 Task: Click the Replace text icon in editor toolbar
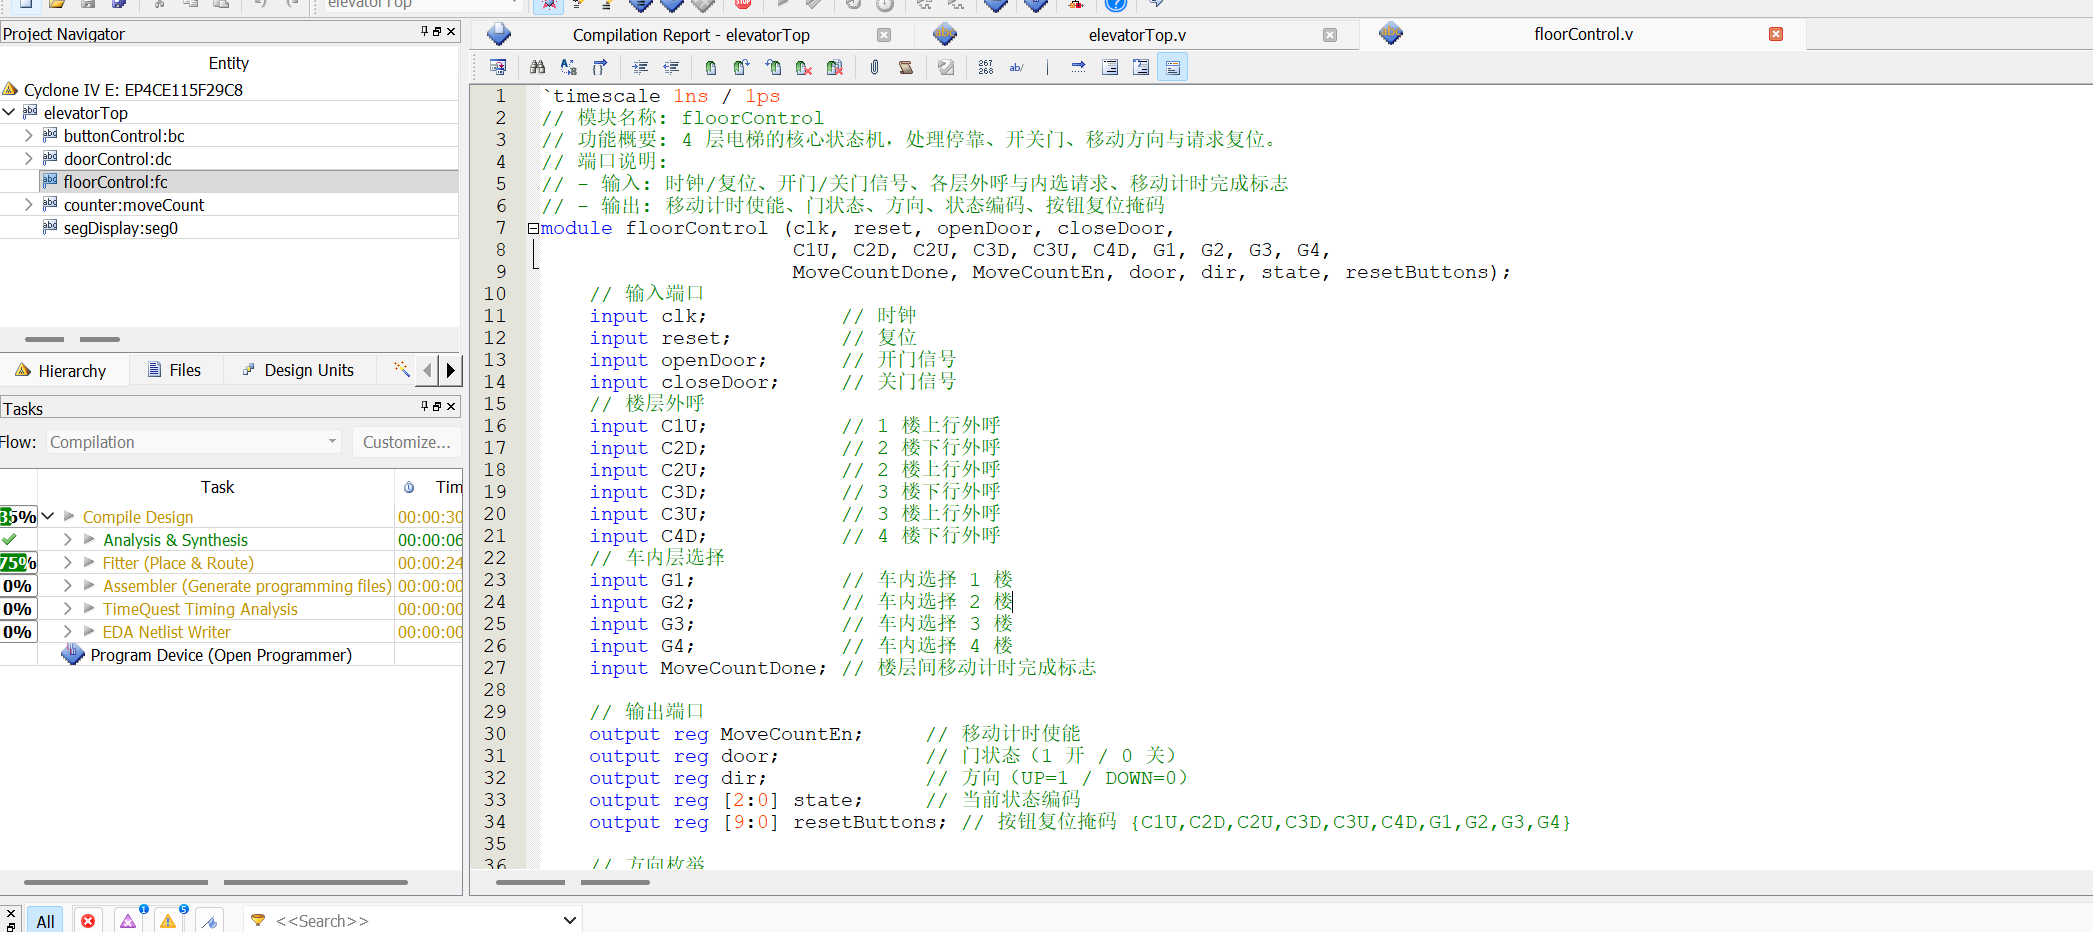[569, 67]
